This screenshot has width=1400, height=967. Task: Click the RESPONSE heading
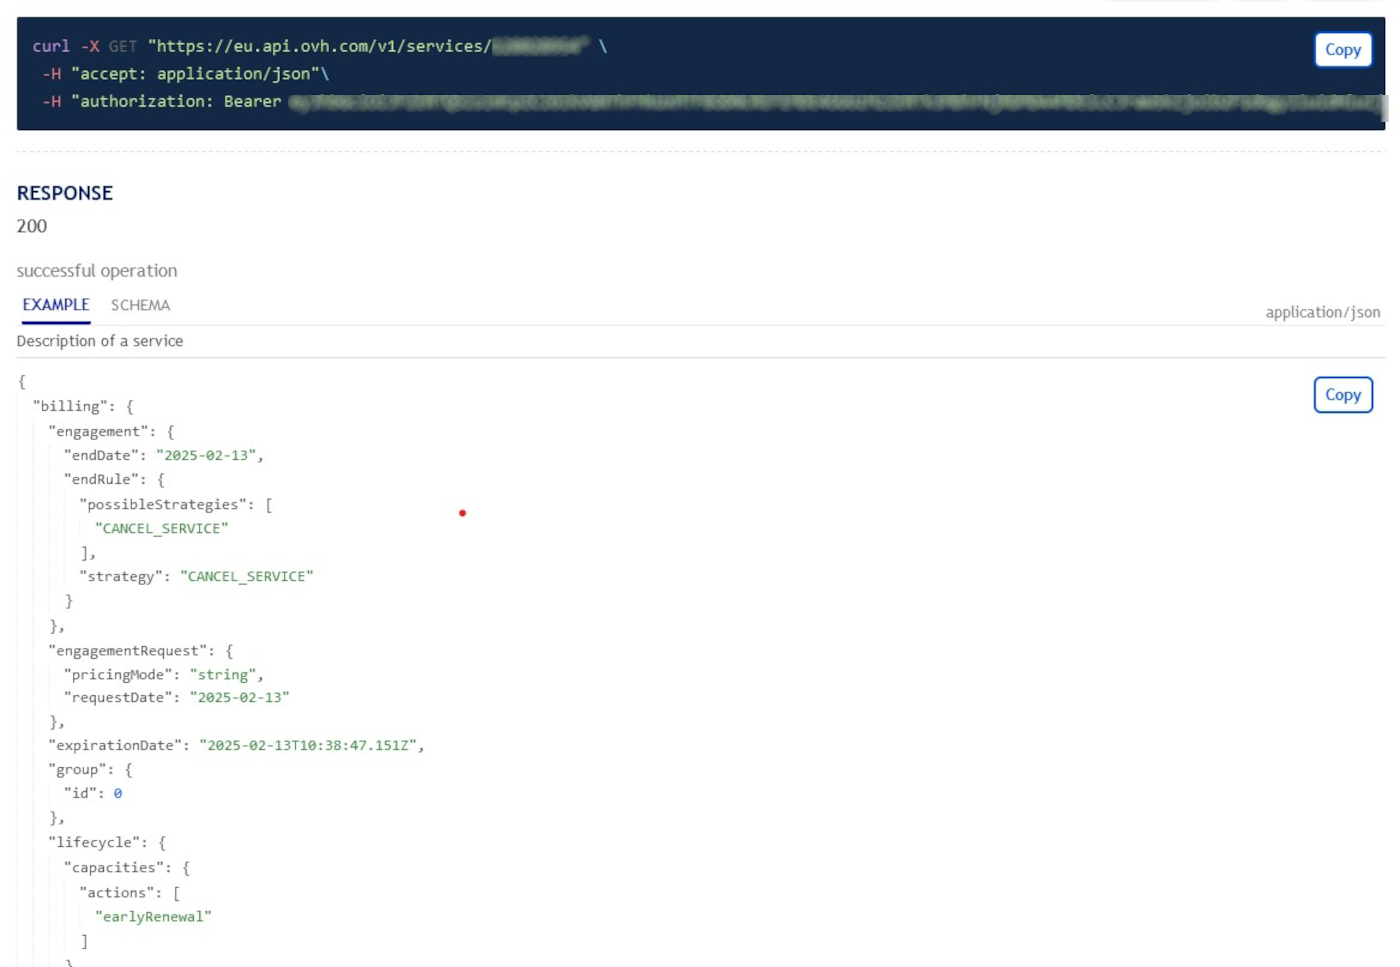click(x=65, y=194)
